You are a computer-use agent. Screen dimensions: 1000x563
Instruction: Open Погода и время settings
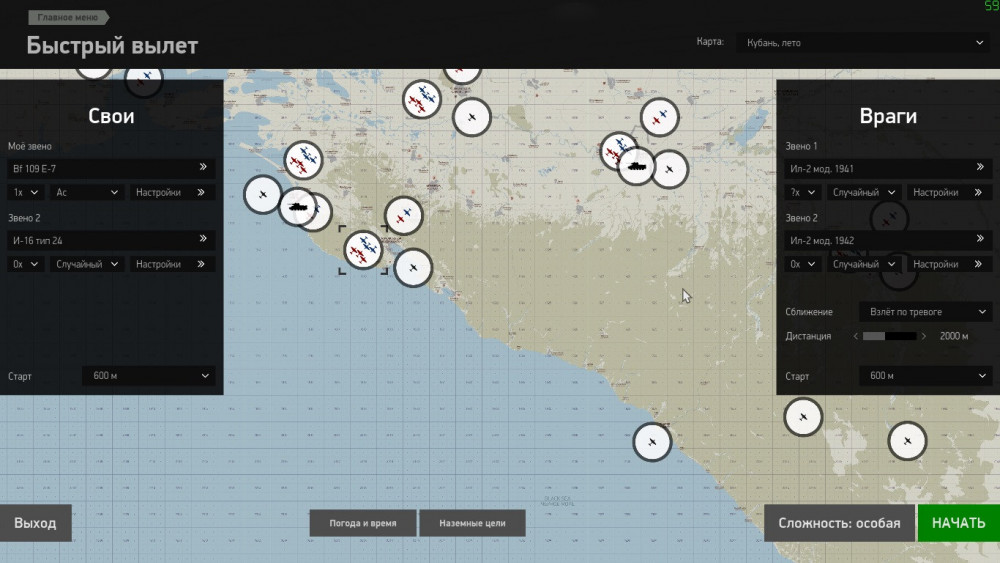(x=363, y=523)
